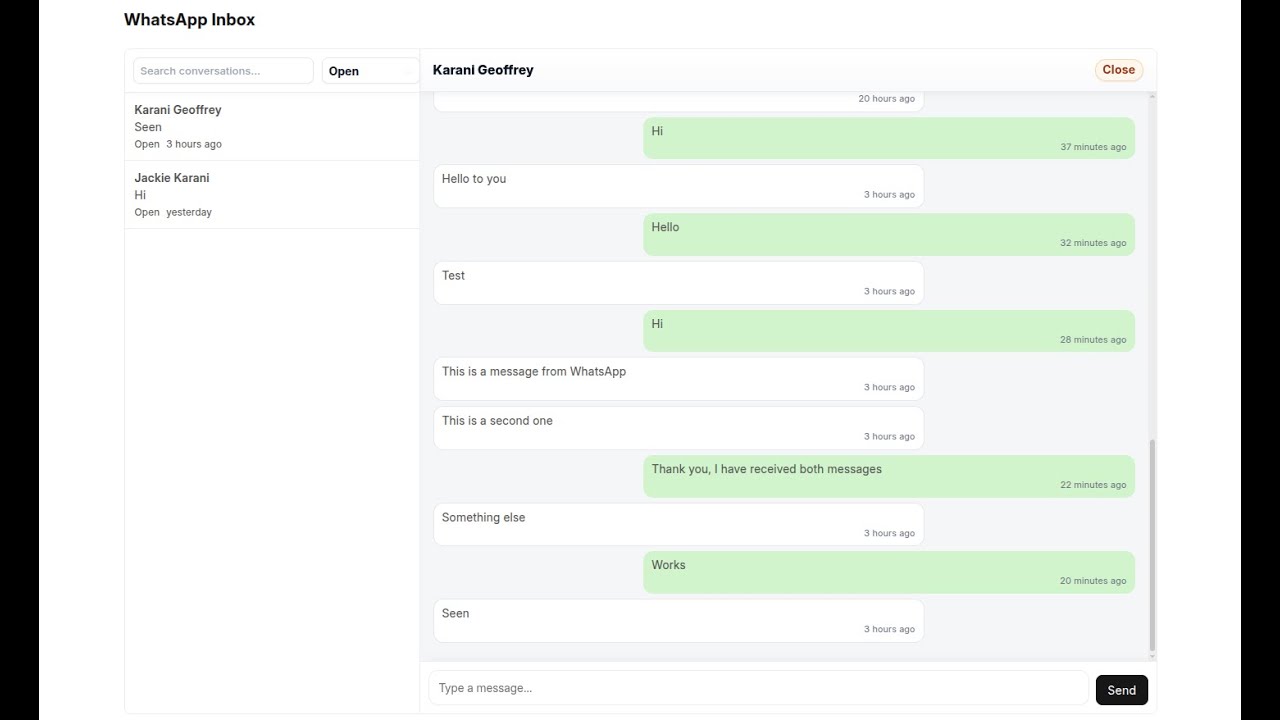
Task: Open the Open status filter dropdown
Action: tap(370, 71)
